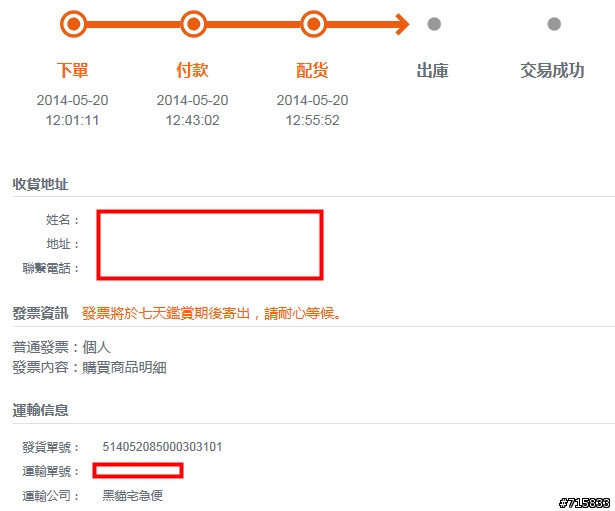This screenshot has width=615, height=511.
Task: Click the 付款 payment step circle
Action: [193, 24]
